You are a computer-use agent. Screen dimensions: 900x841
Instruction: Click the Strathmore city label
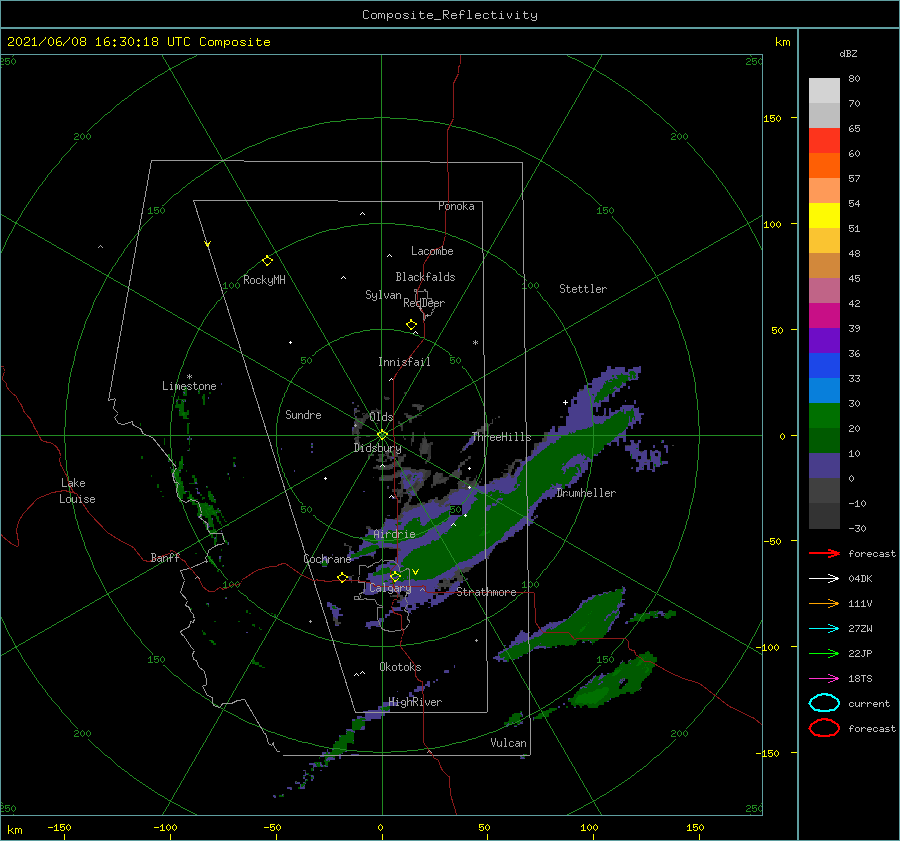(x=486, y=592)
